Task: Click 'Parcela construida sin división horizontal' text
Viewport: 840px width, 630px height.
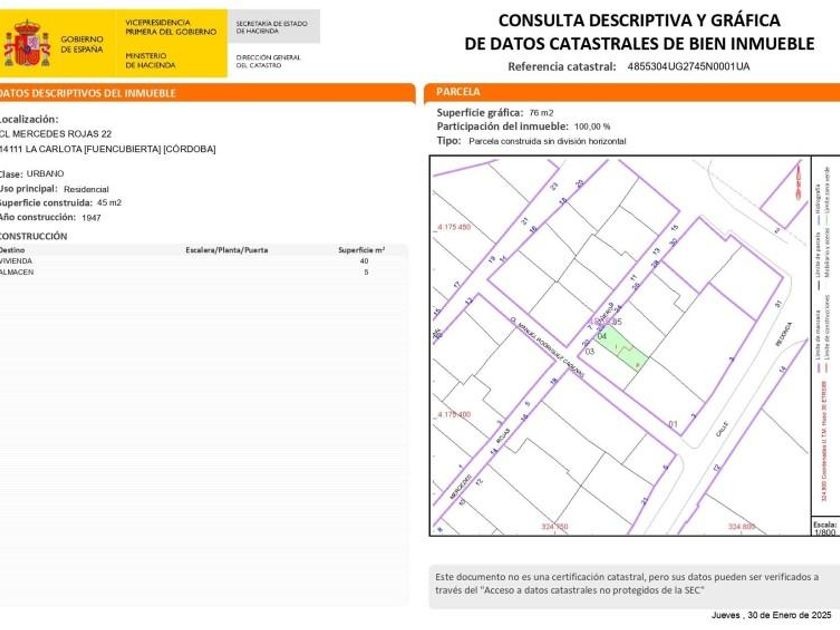Action: [547, 141]
